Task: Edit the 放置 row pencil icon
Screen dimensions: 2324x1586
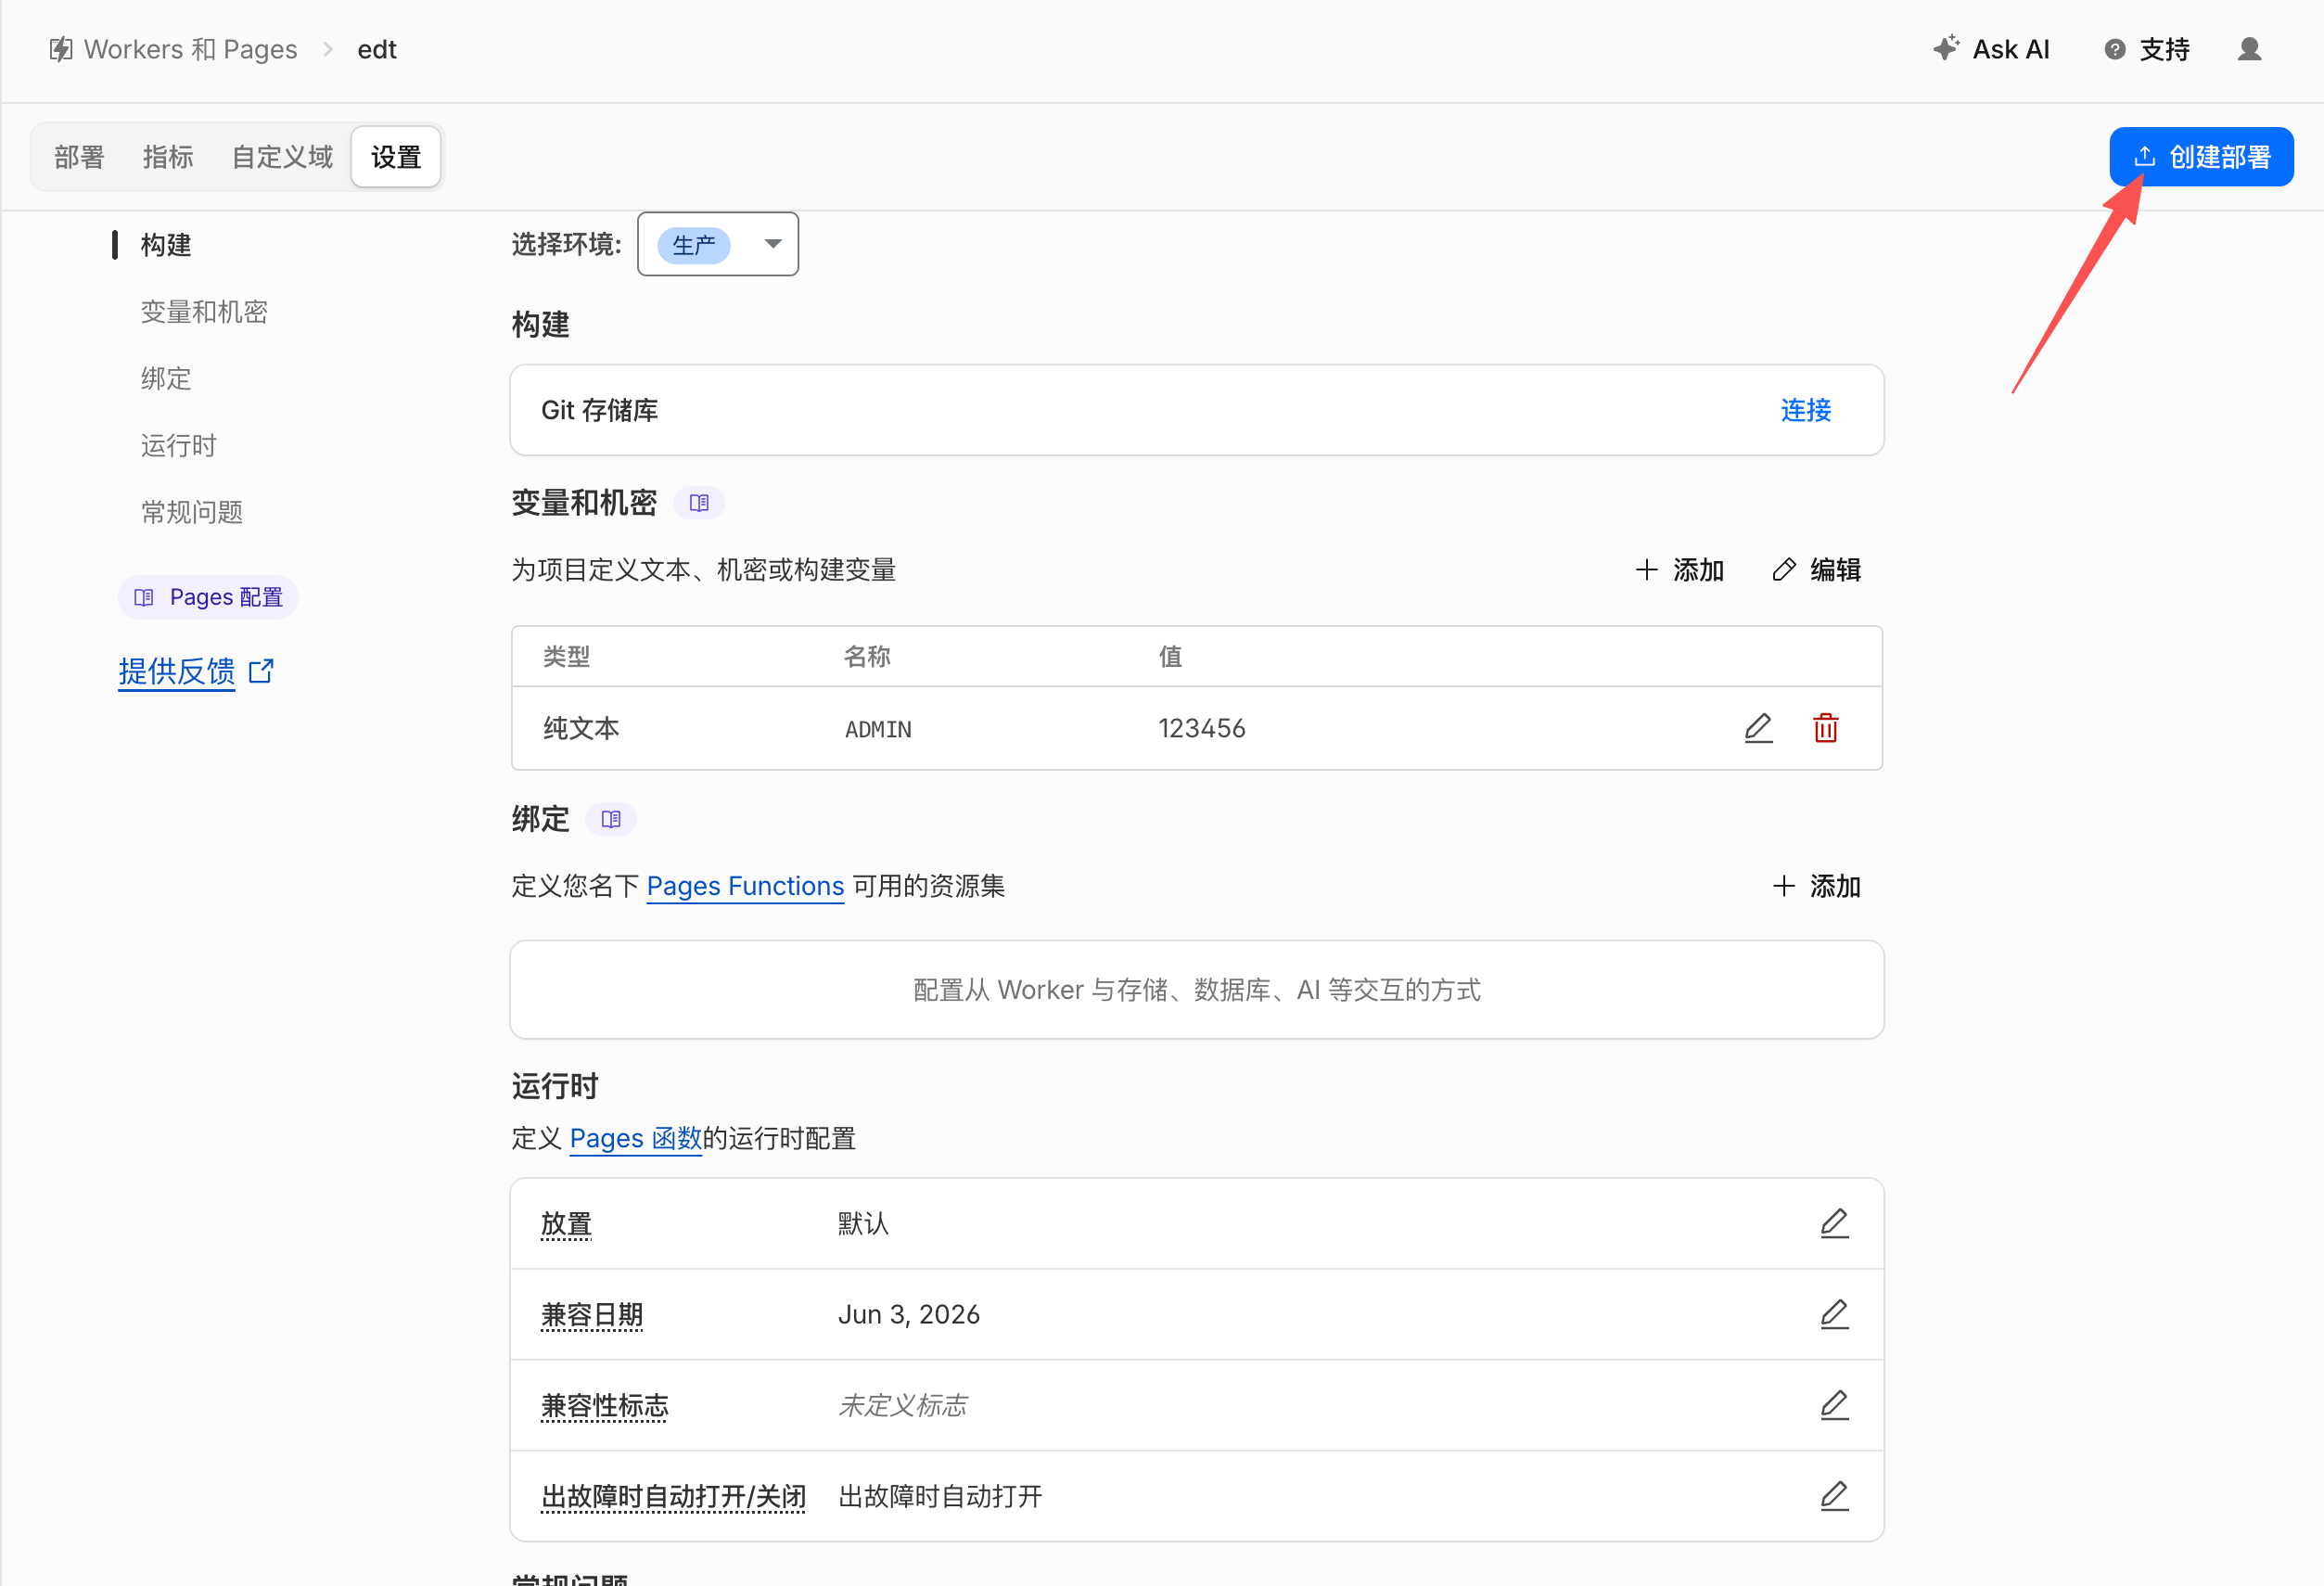Action: click(x=1834, y=1223)
